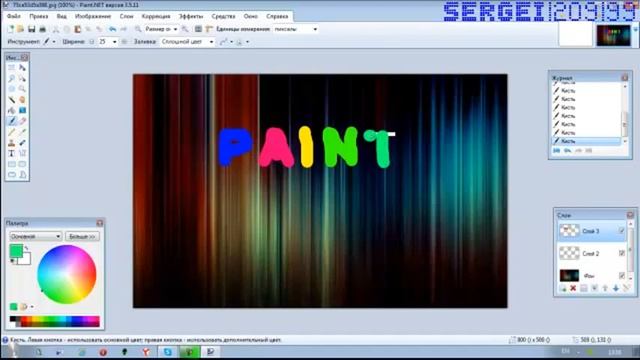Select the Paintbrush tool in Tools panel
This screenshot has height=360, width=640.
tap(11, 121)
